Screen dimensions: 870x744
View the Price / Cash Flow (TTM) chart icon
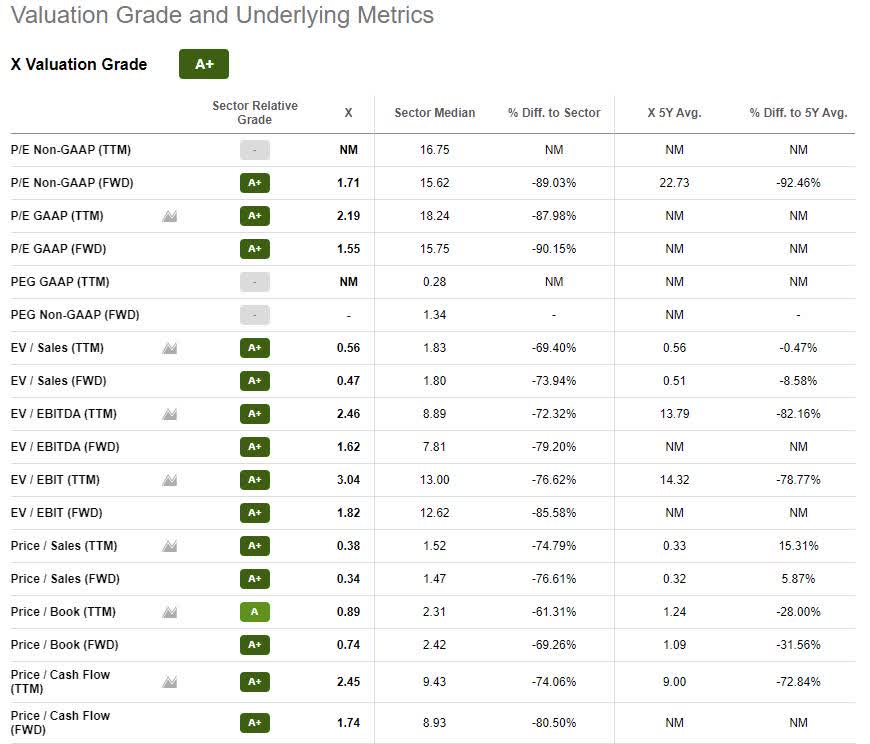[x=170, y=682]
